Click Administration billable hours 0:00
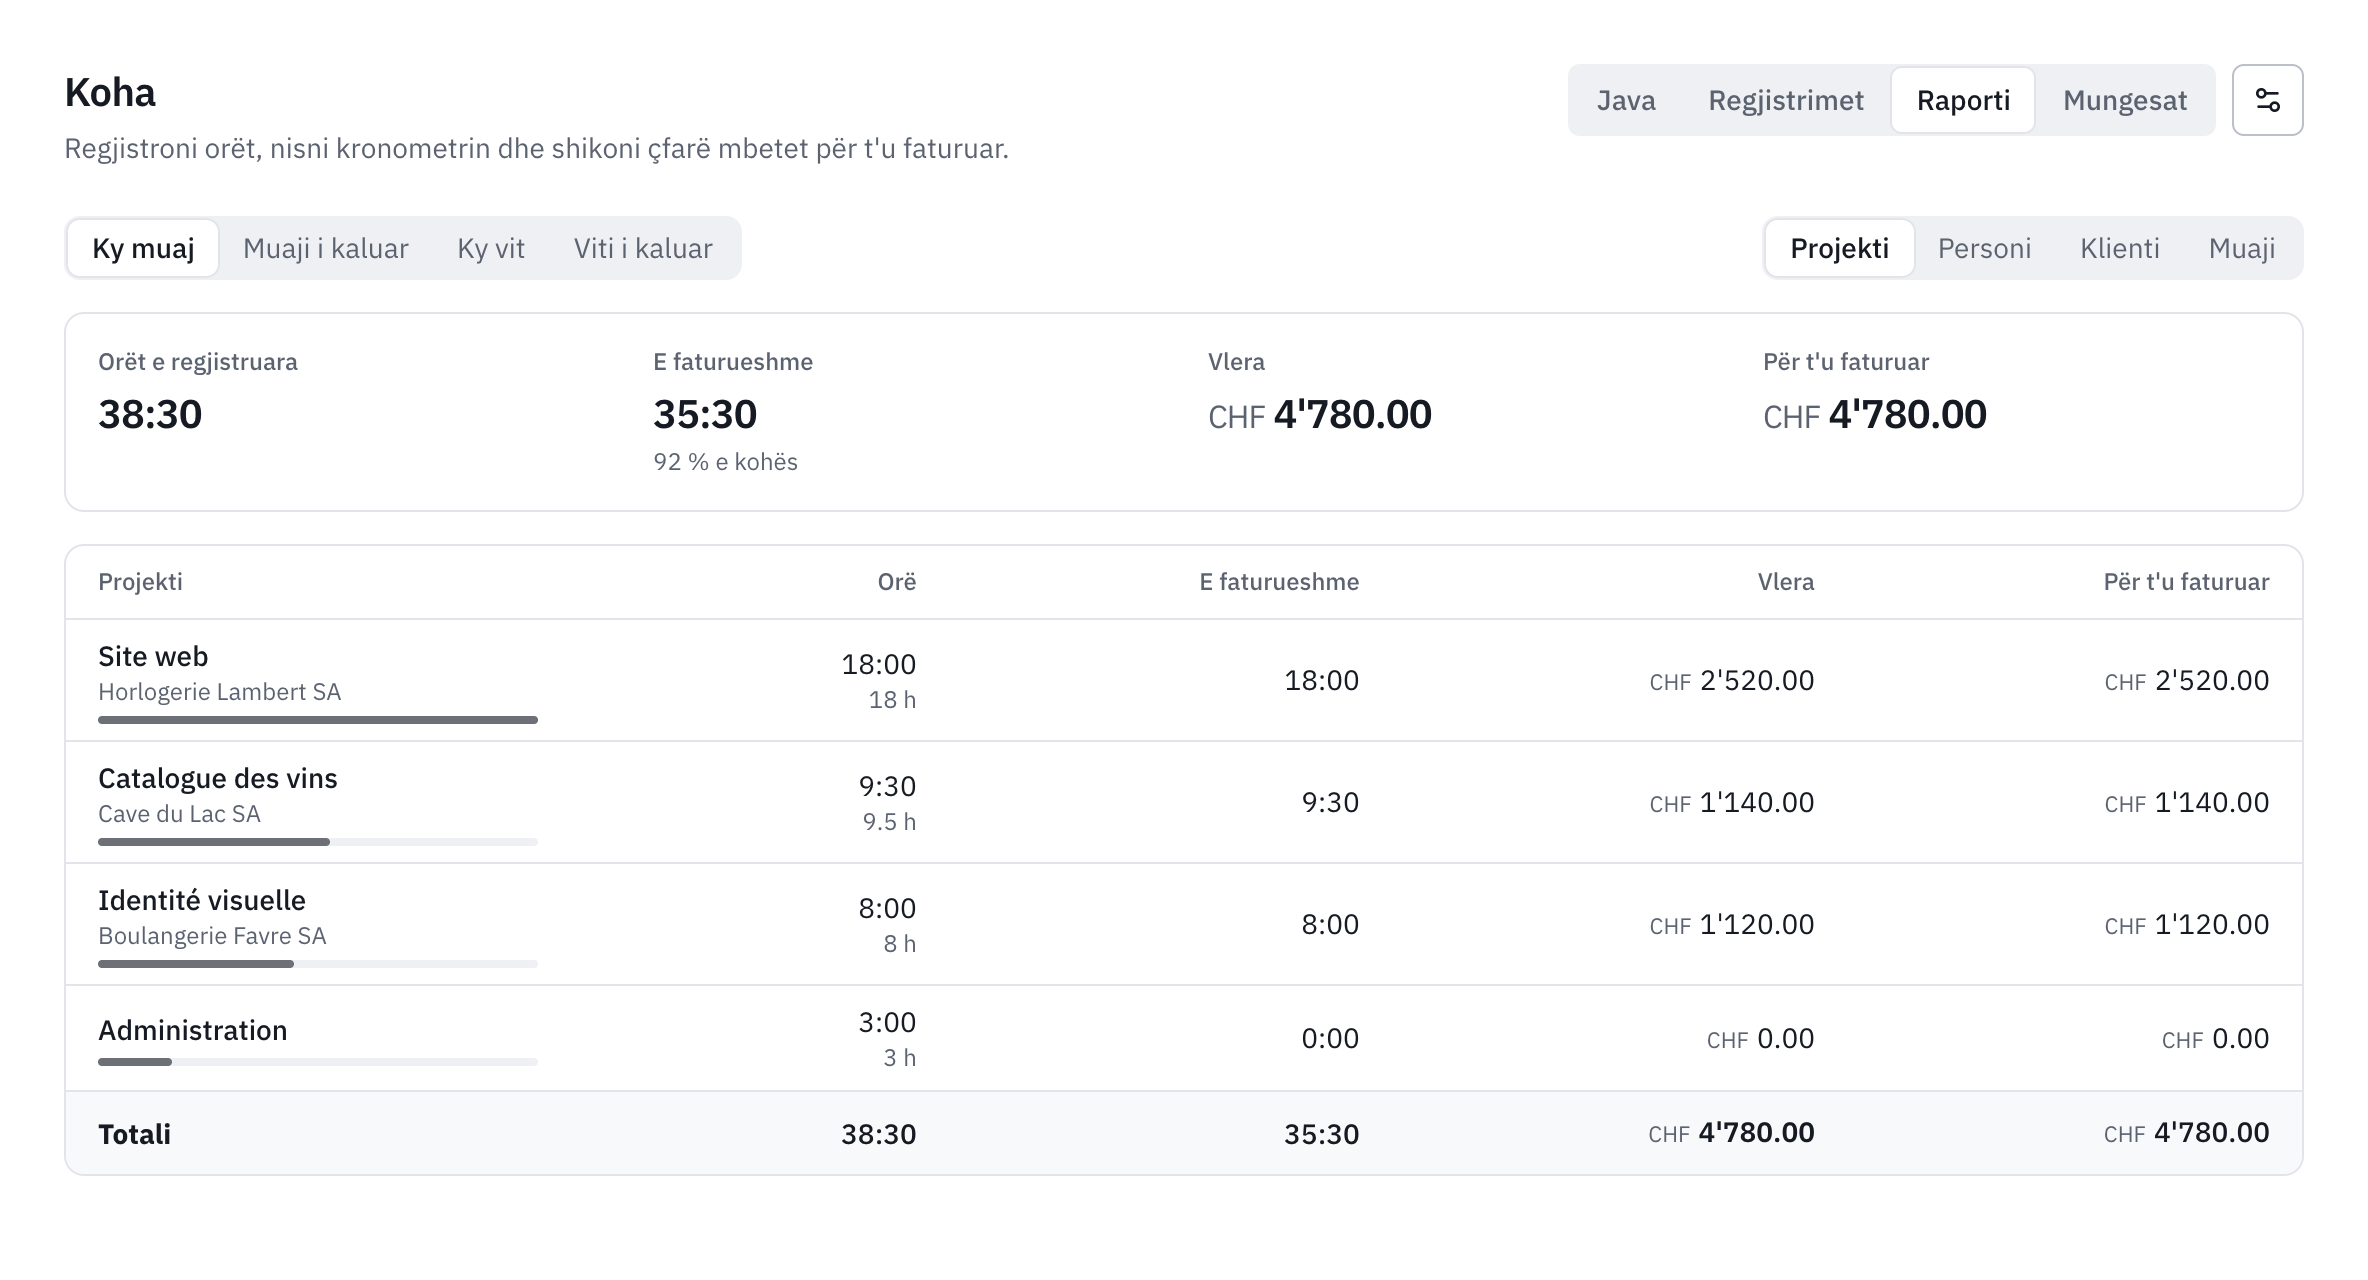The width and height of the screenshot is (2368, 1280). point(1329,1039)
